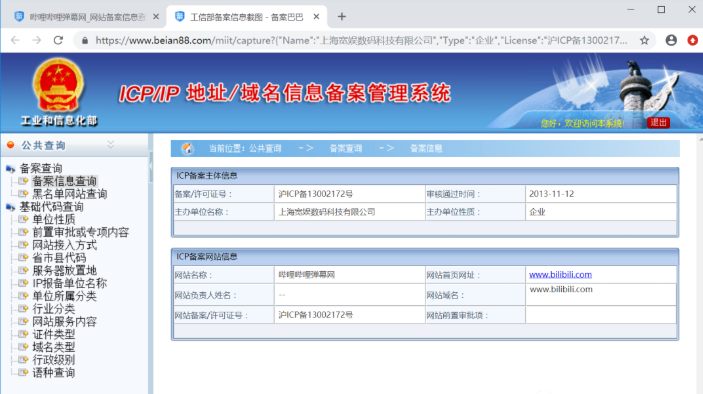This screenshot has width=703, height=394.
Task: Select 服务器放置地 in the tree
Action: point(64,270)
